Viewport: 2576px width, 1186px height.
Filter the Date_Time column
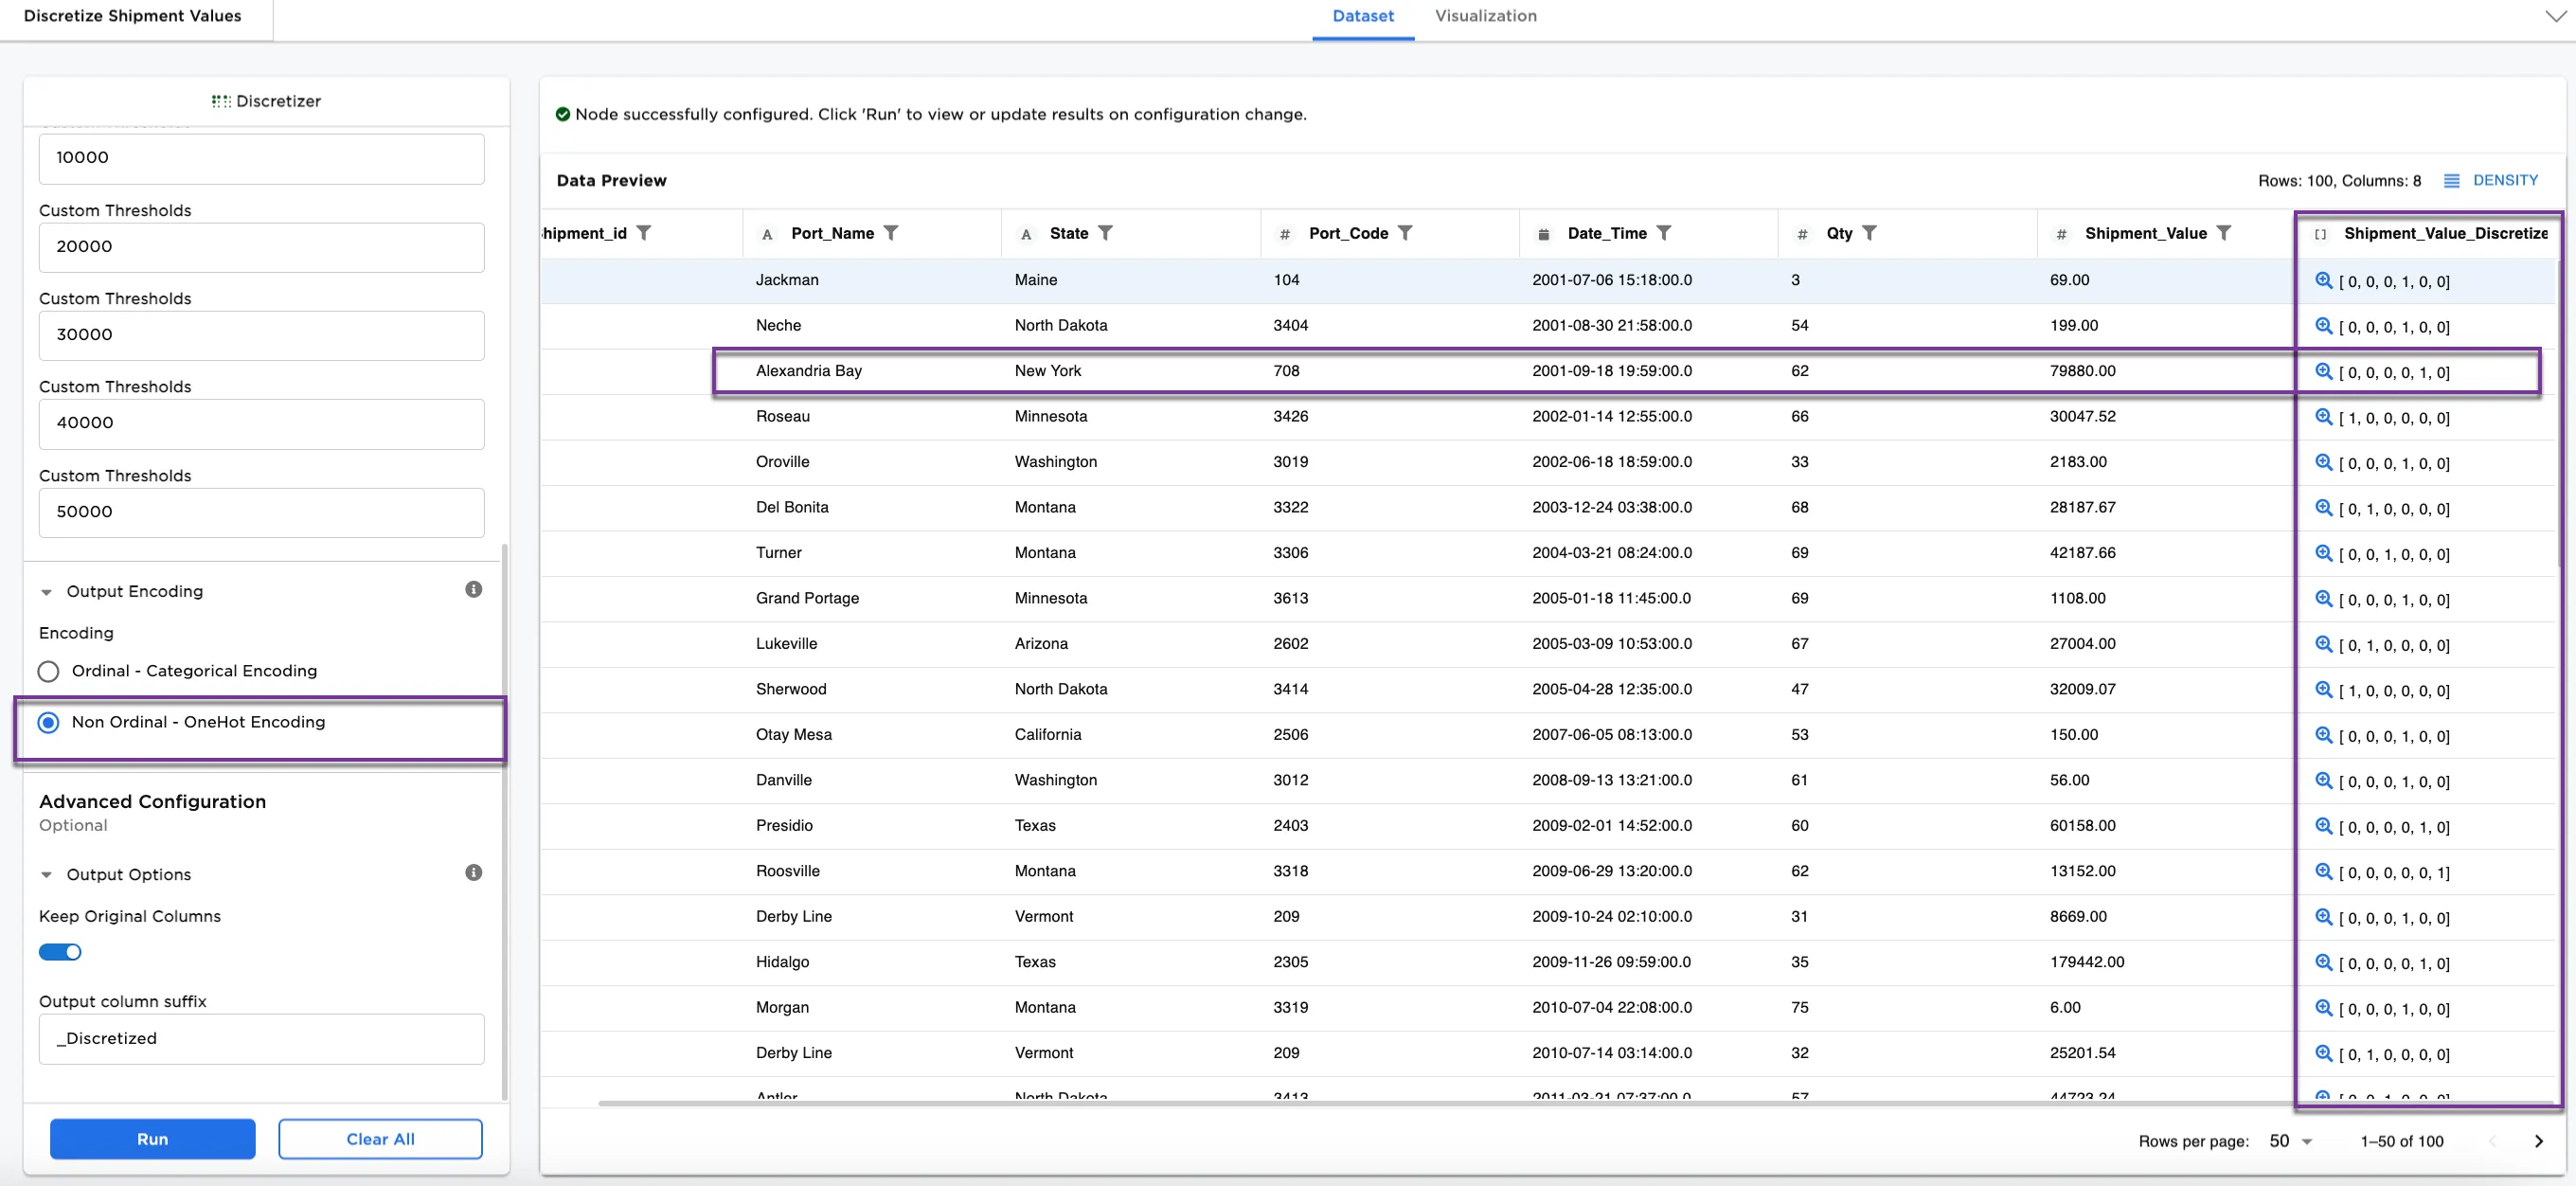(x=1663, y=233)
